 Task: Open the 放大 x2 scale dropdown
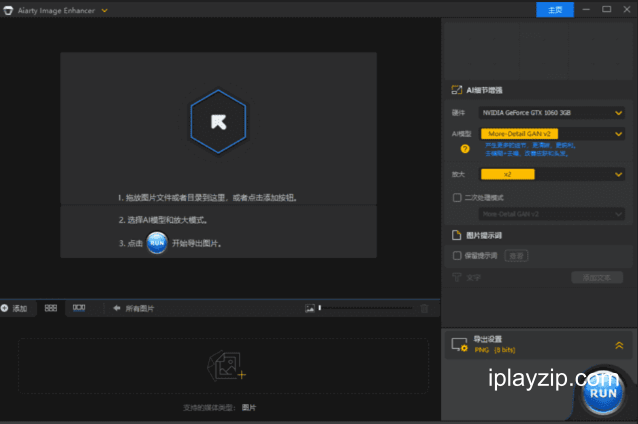point(551,175)
